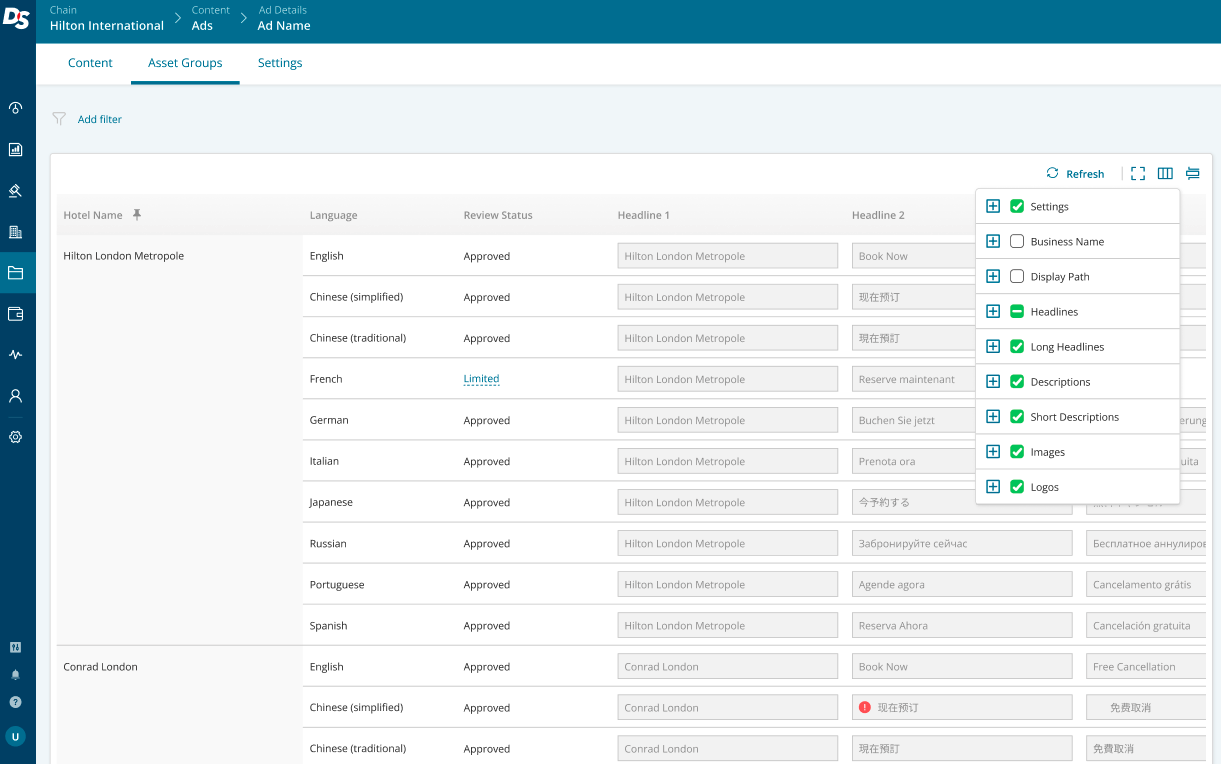Uncheck the Logos checkbox
The height and width of the screenshot is (764, 1221).
point(1017,486)
